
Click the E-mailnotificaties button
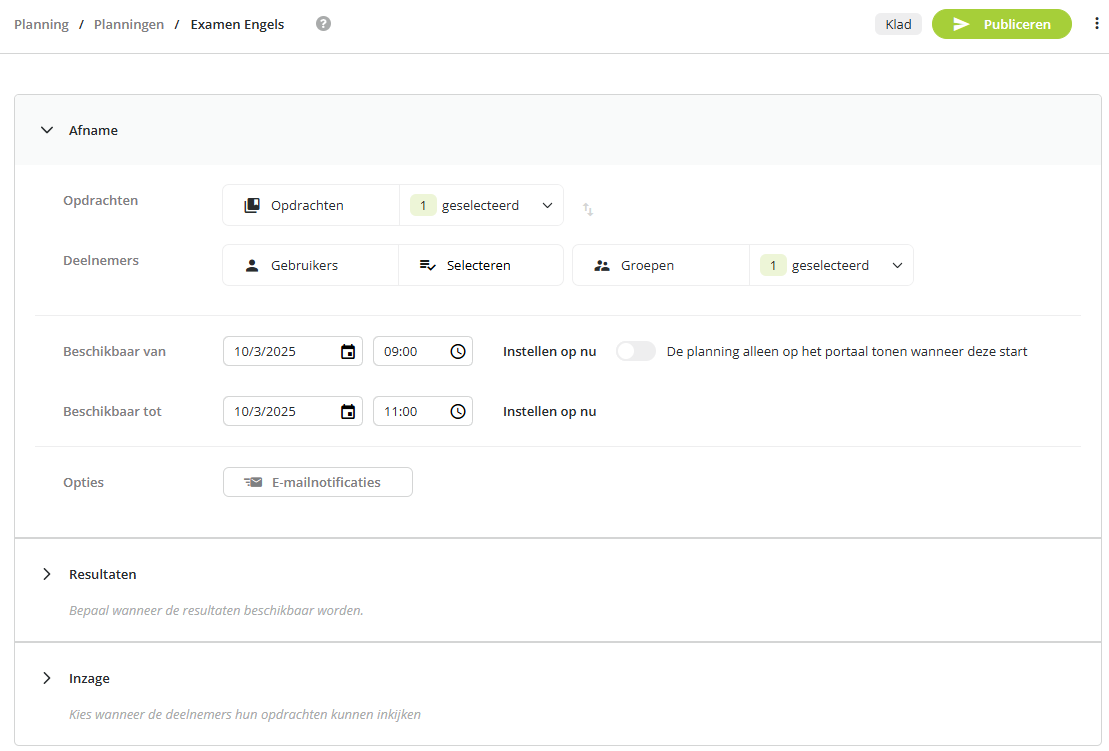point(318,482)
